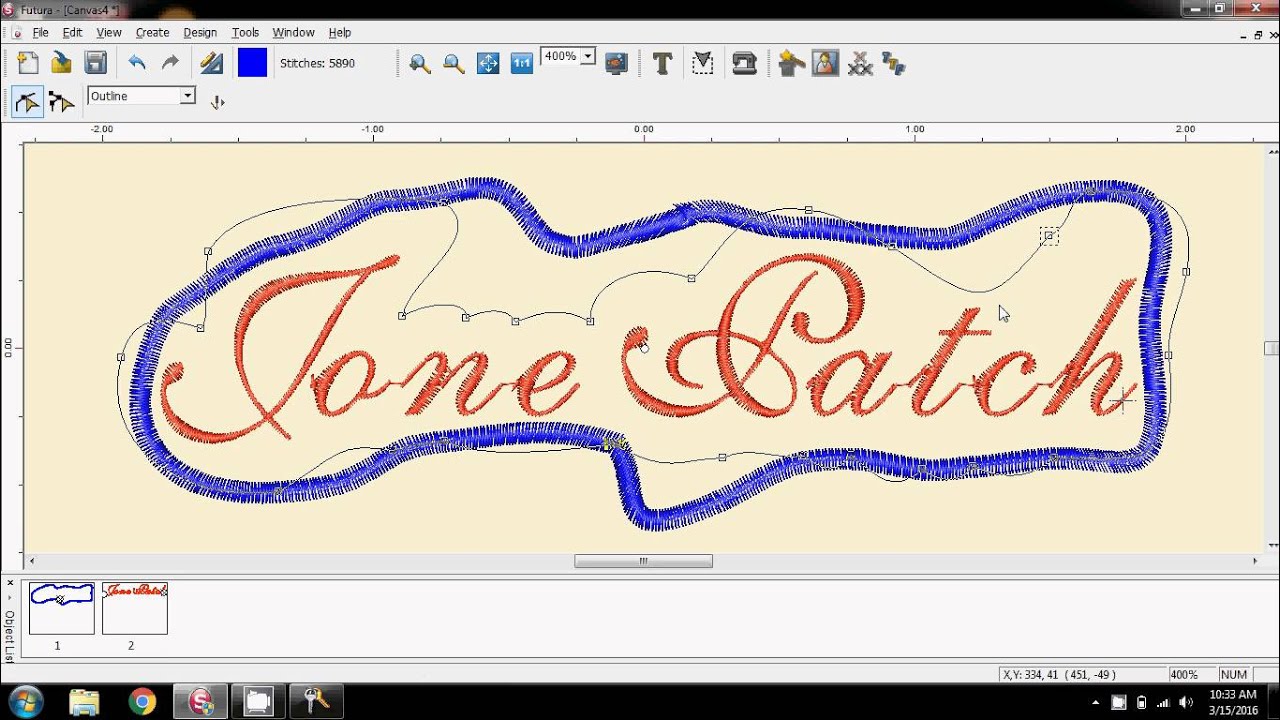1280x720 pixels.
Task: Open the cross stitch tool icon
Action: coord(860,64)
